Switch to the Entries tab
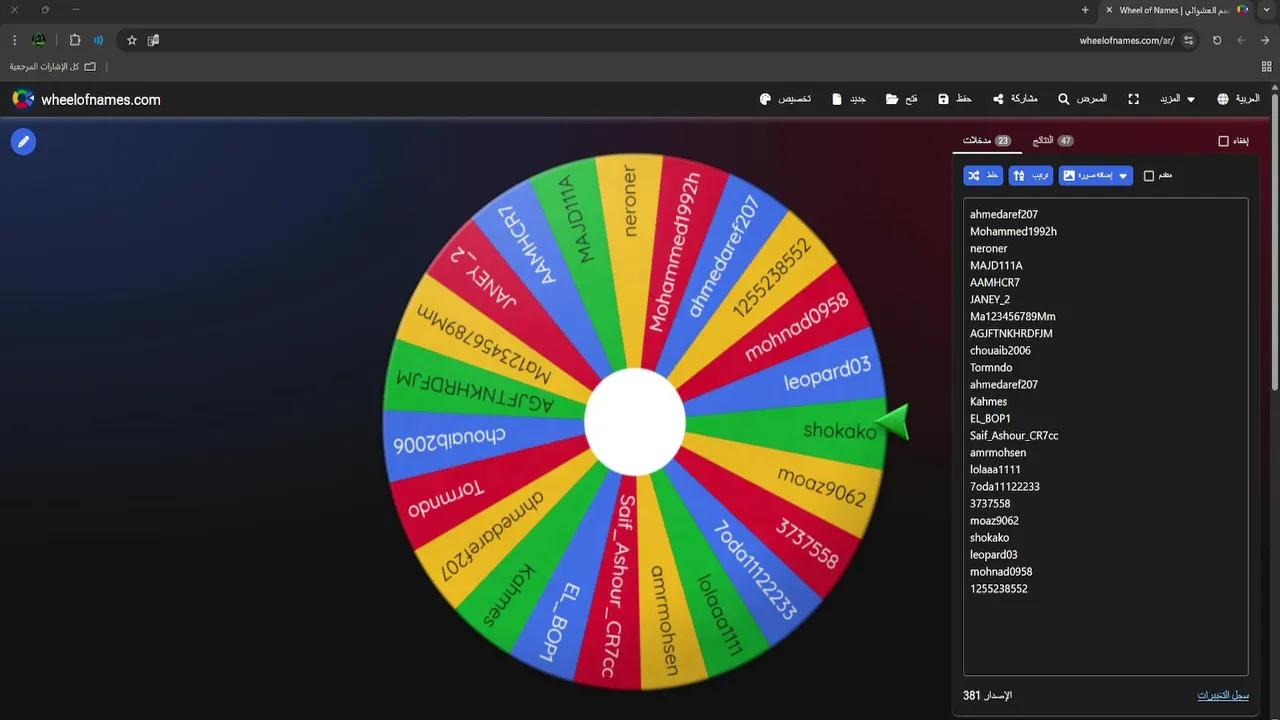 (987, 141)
